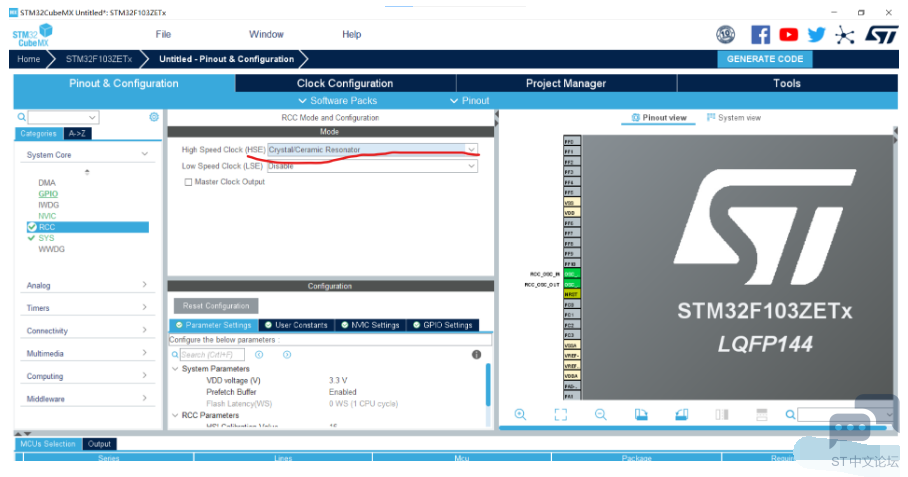This screenshot has height=477, width=908.
Task: Click the search magnifier in category panel
Action: pyautogui.click(x=21, y=117)
